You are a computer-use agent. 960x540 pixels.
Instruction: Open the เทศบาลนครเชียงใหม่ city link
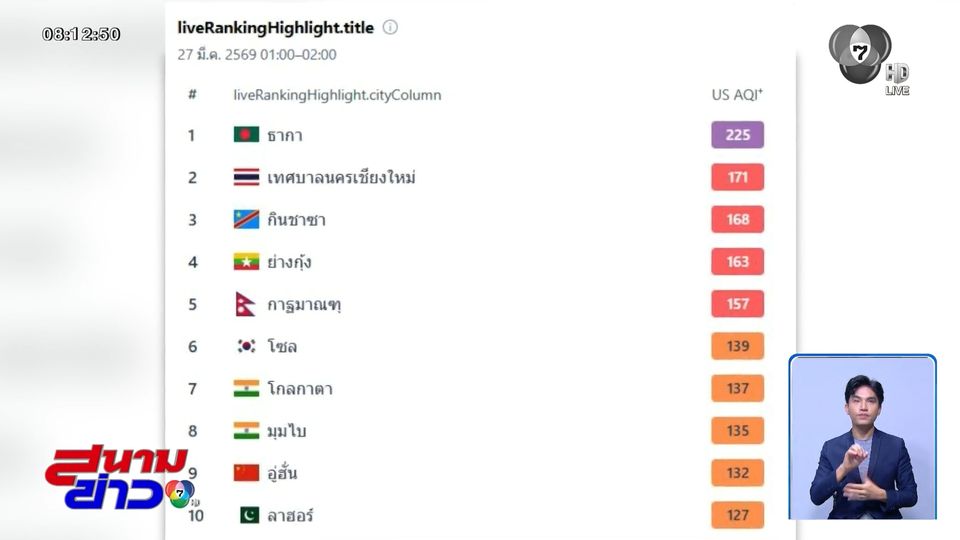341,177
